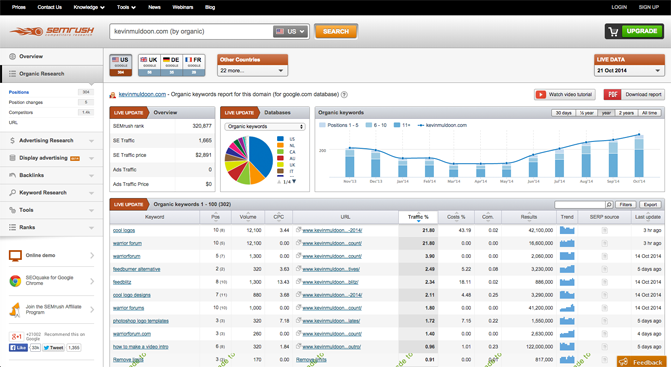The width and height of the screenshot is (671, 367).
Task: Click the Backlinks link icon
Action: coord(12,175)
